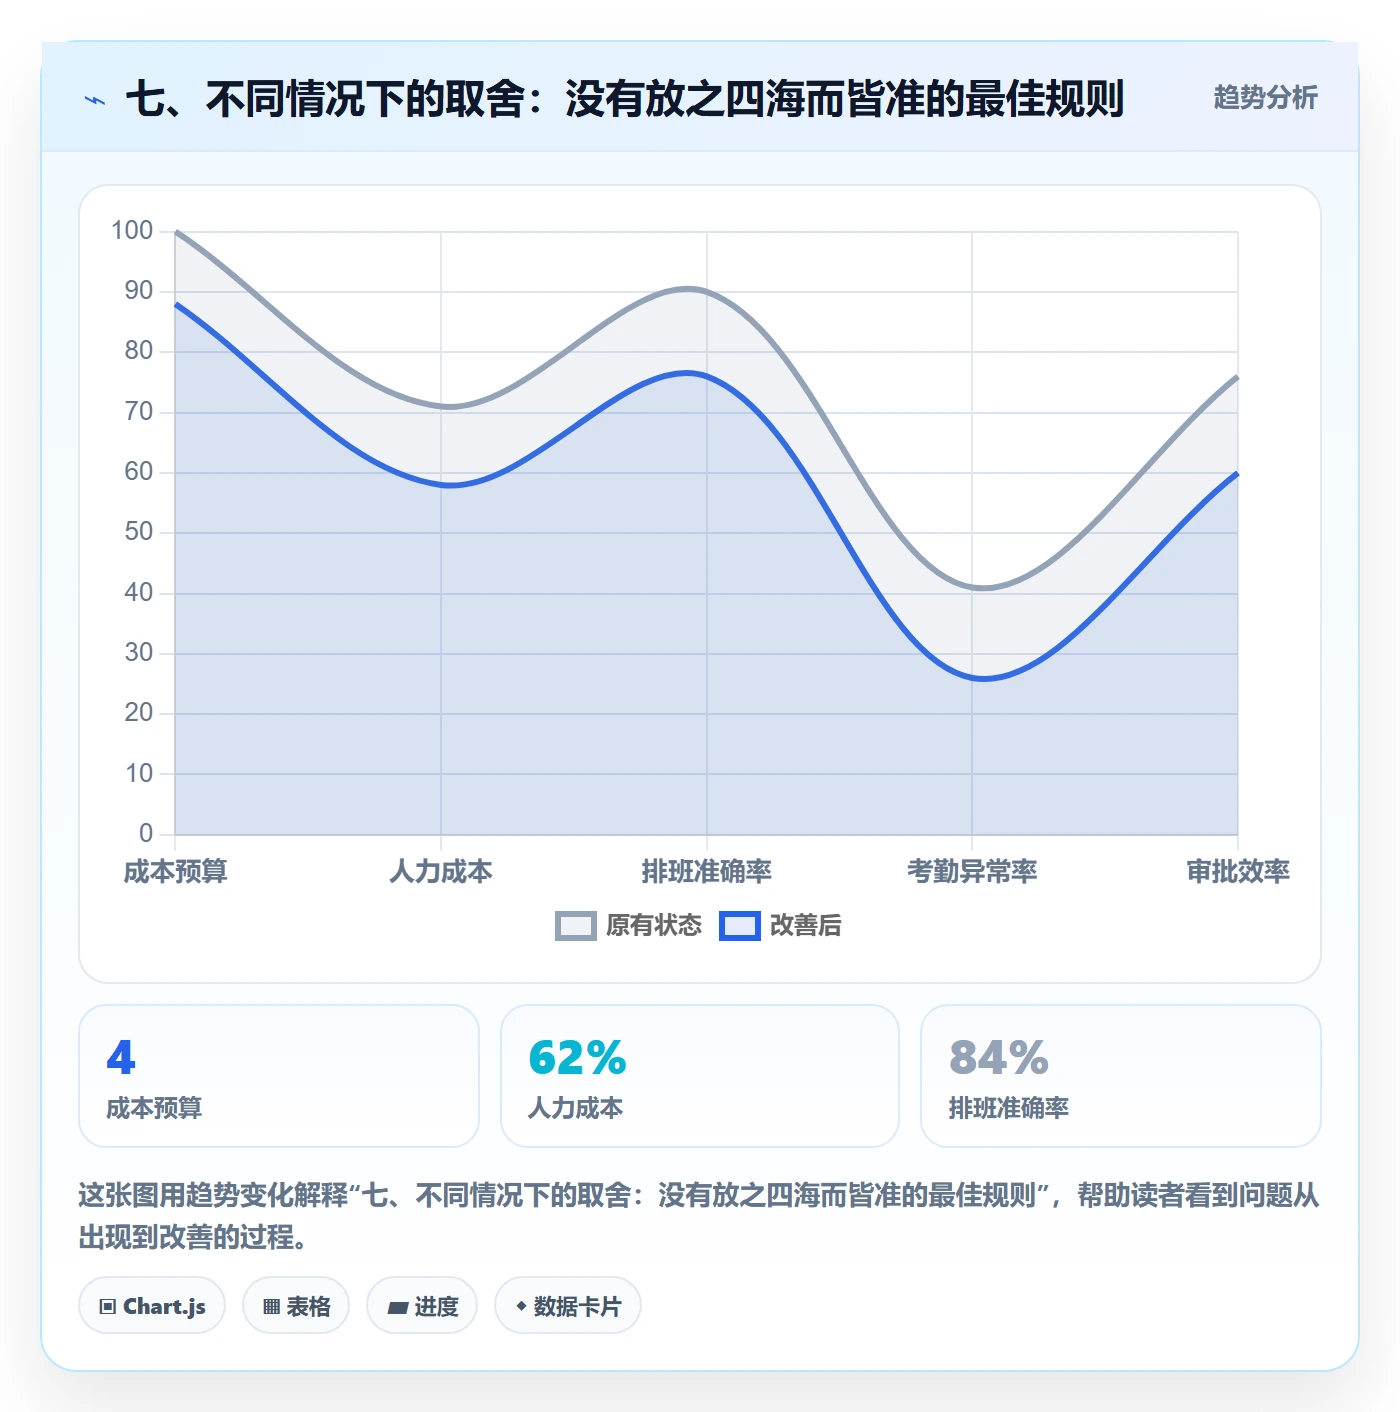Toggle the 改善后 legend swatch
The height and width of the screenshot is (1412, 1400).
[740, 926]
